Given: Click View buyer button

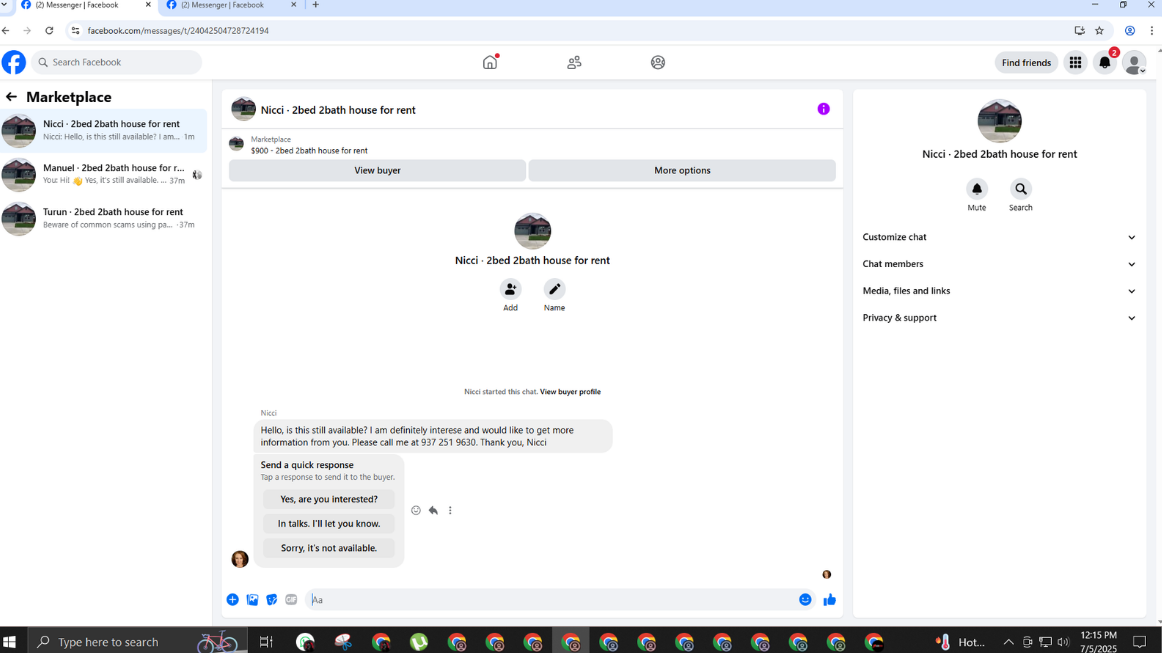Looking at the screenshot, I should (377, 170).
